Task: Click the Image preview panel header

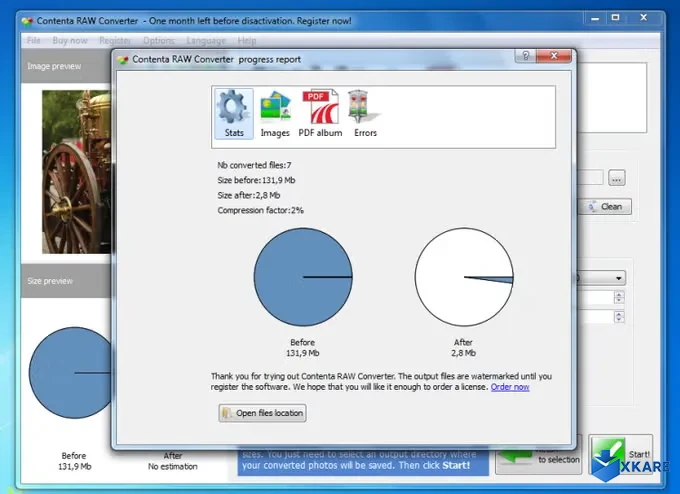Action: (x=66, y=66)
